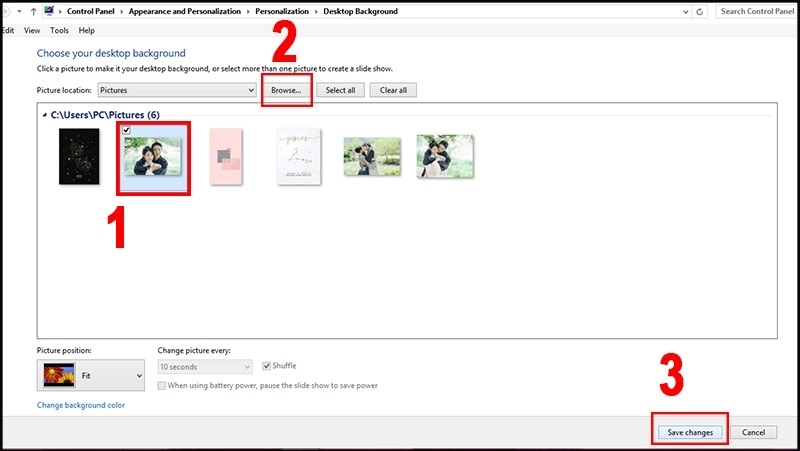The height and width of the screenshot is (451, 800).
Task: Select the fifth couple kissing photo thumbnail
Action: [x=372, y=156]
